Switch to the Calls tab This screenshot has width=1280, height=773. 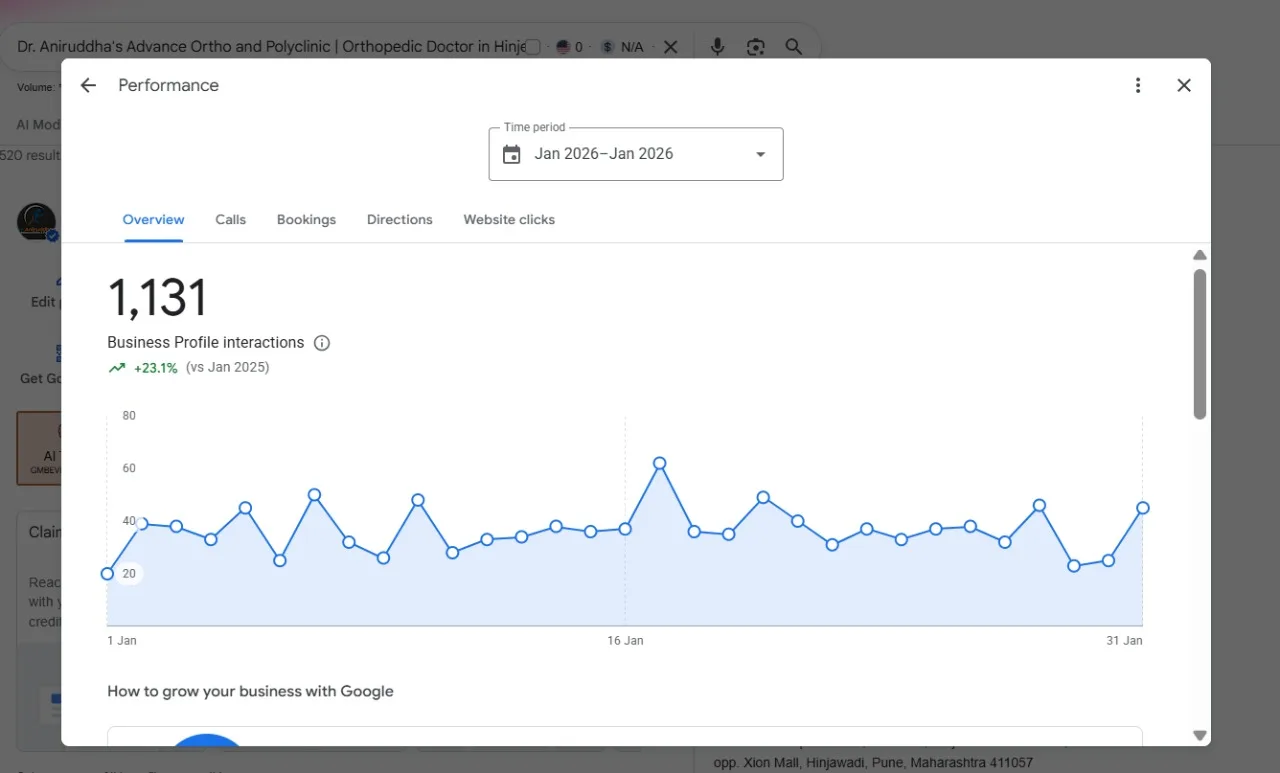pos(230,219)
